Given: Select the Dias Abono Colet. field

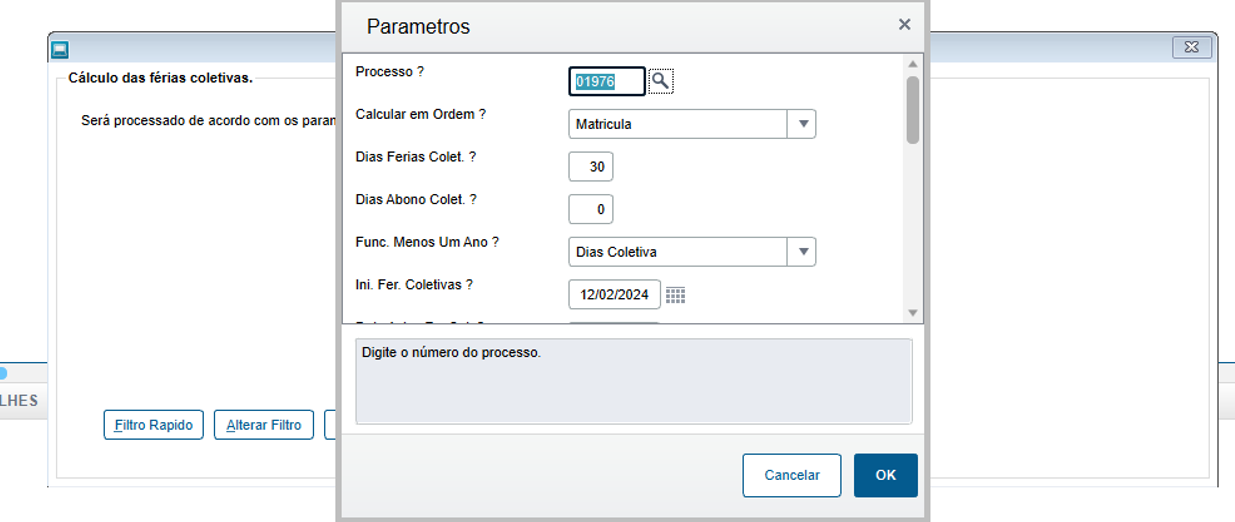Looking at the screenshot, I should pos(591,209).
